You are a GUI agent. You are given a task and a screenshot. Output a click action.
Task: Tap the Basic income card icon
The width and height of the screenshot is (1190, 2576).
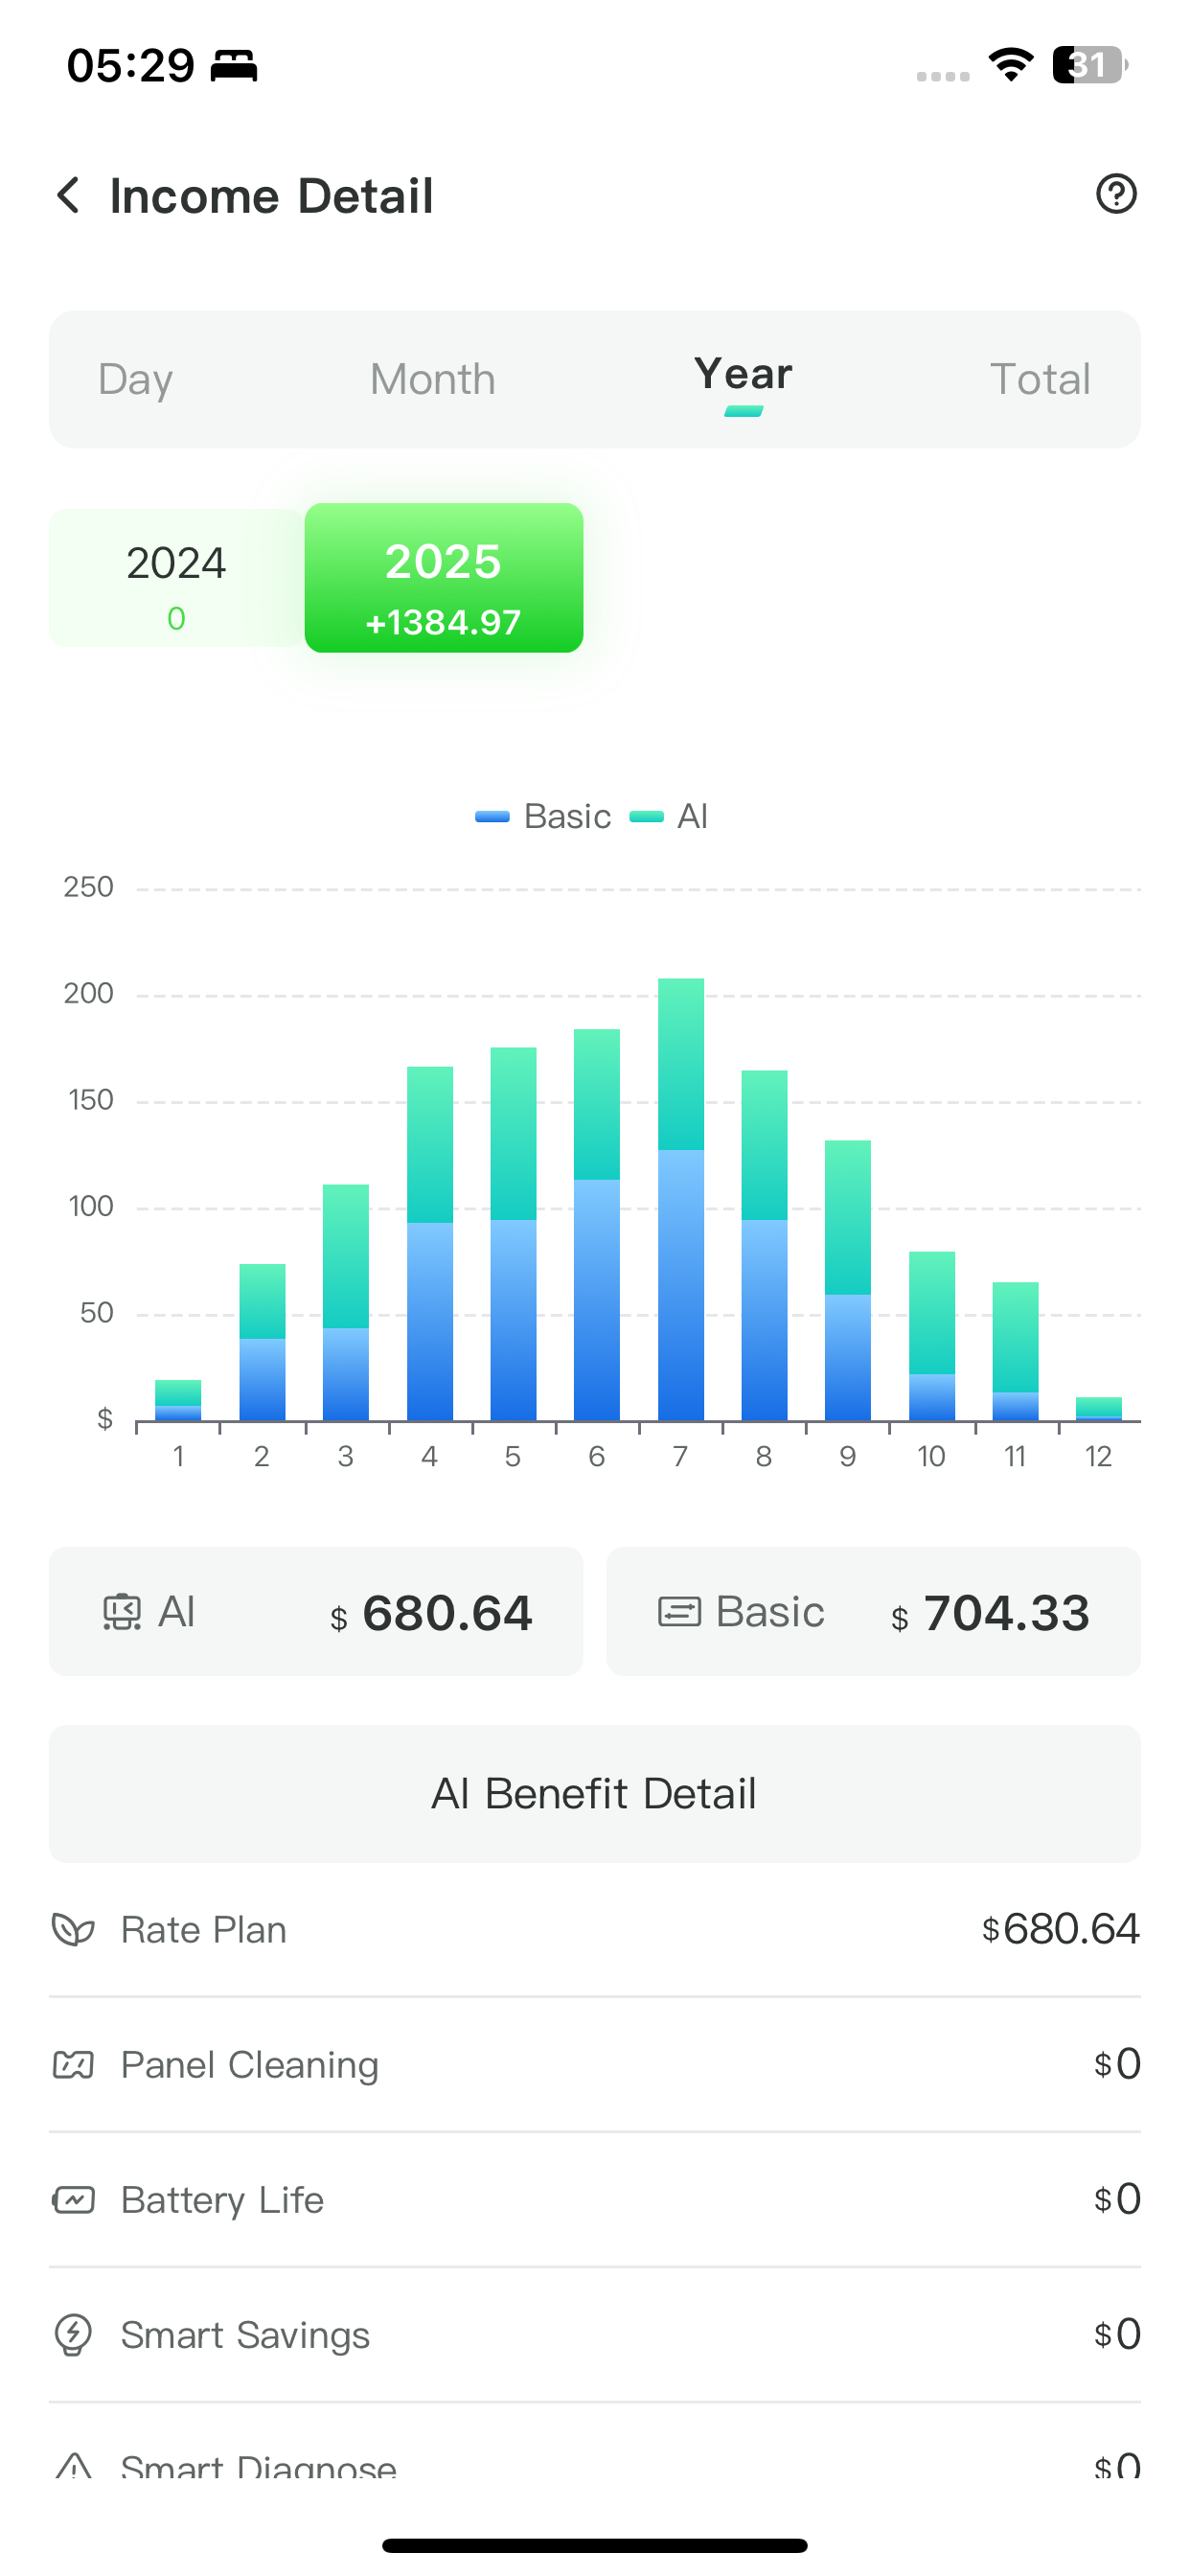coord(679,1612)
